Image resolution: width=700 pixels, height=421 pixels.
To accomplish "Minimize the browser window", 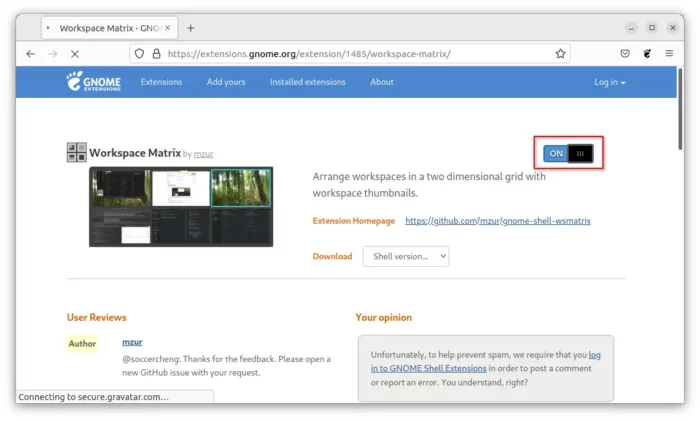I will tap(631, 28).
